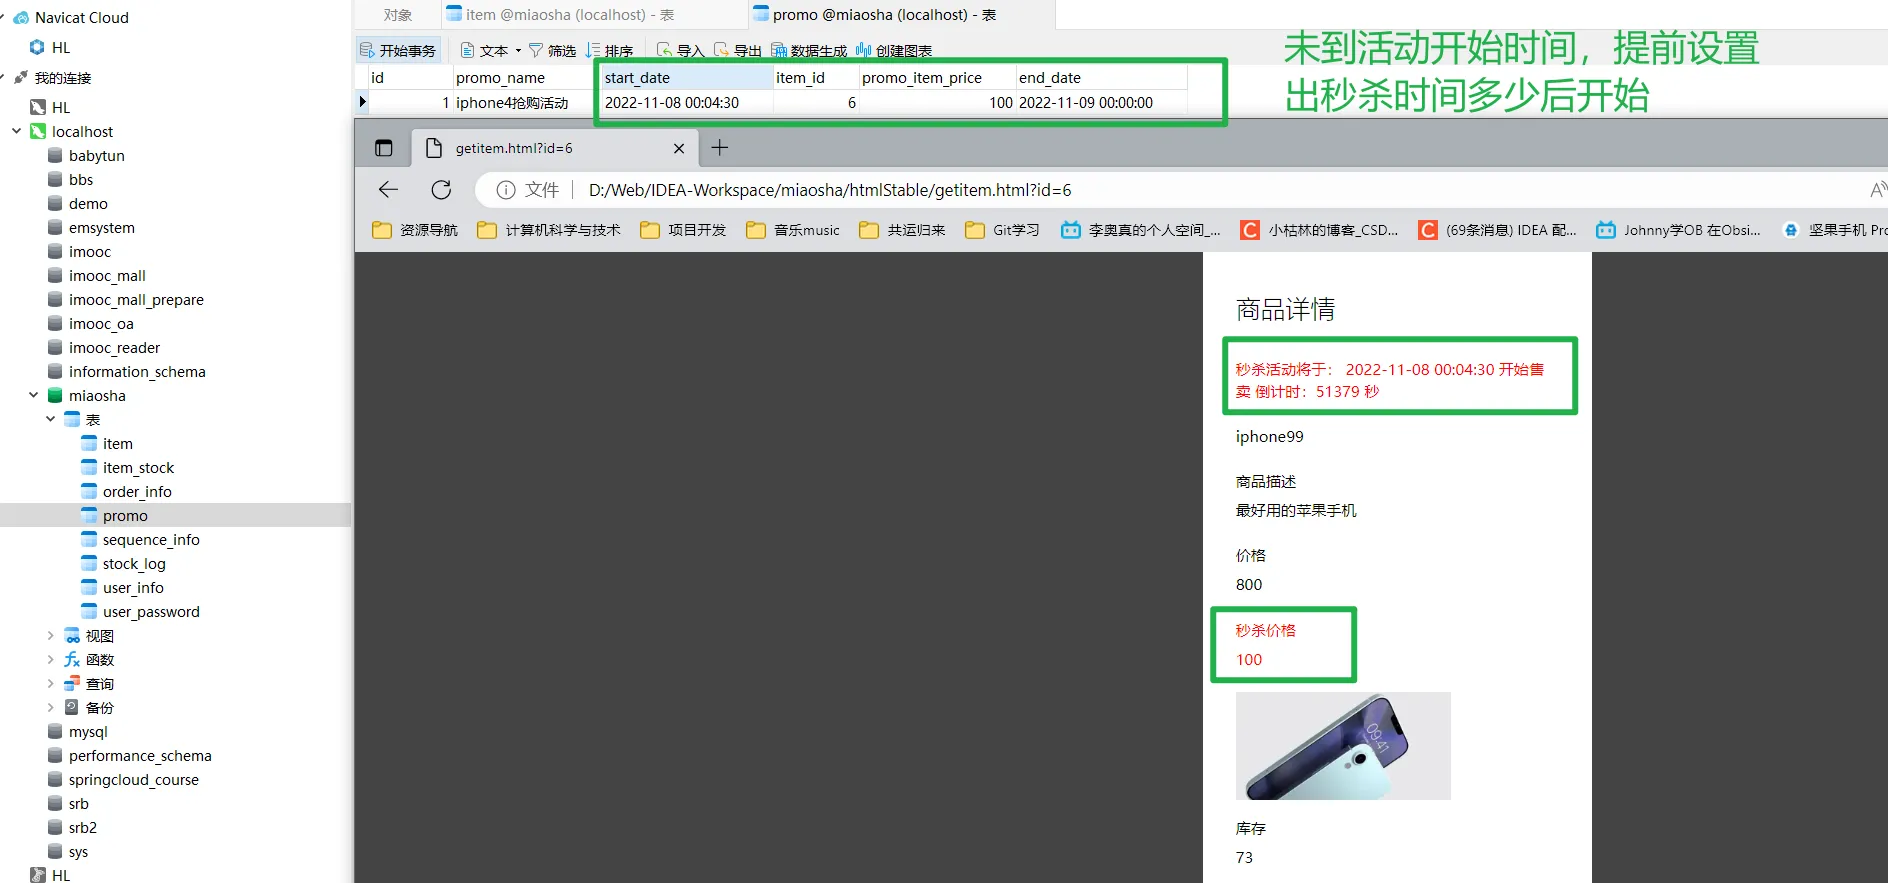Screen dimensions: 1888x883
Task: Open the 小枯林的博客_CSD... bookmark
Action: (1320, 230)
